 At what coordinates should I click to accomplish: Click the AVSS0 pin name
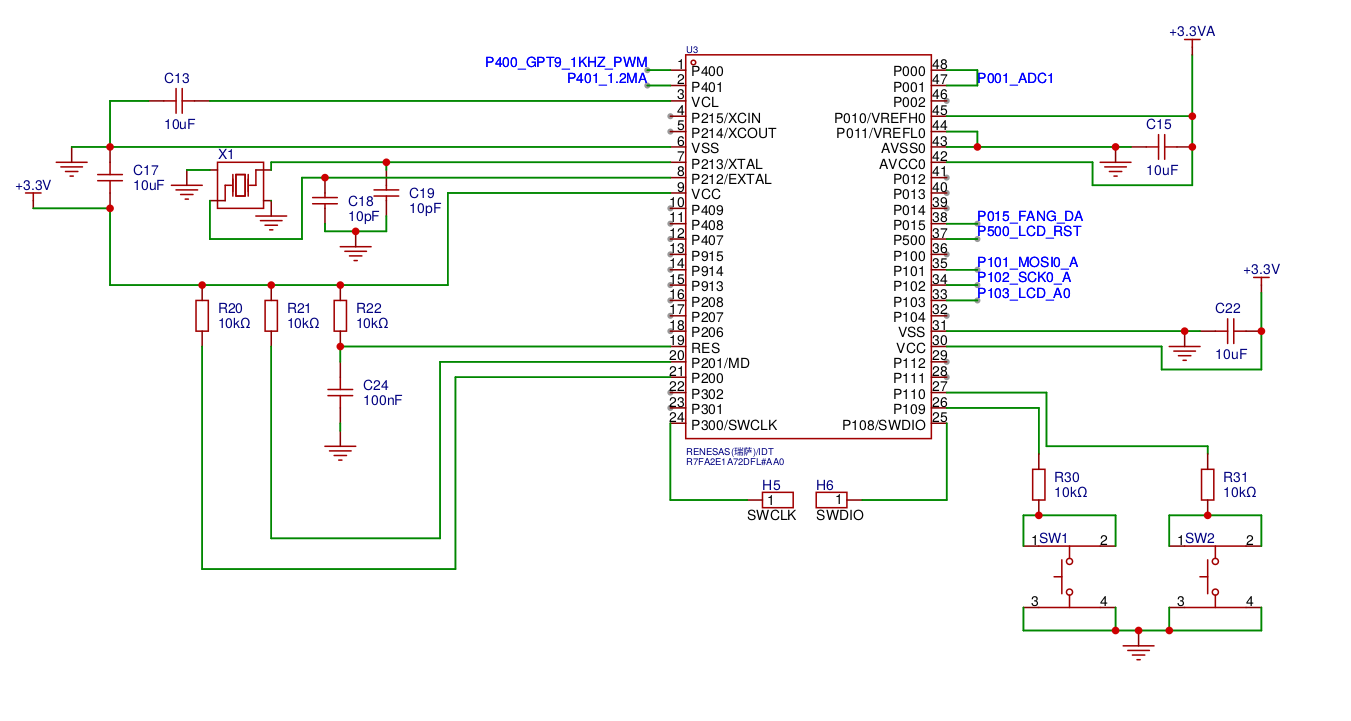(x=903, y=148)
